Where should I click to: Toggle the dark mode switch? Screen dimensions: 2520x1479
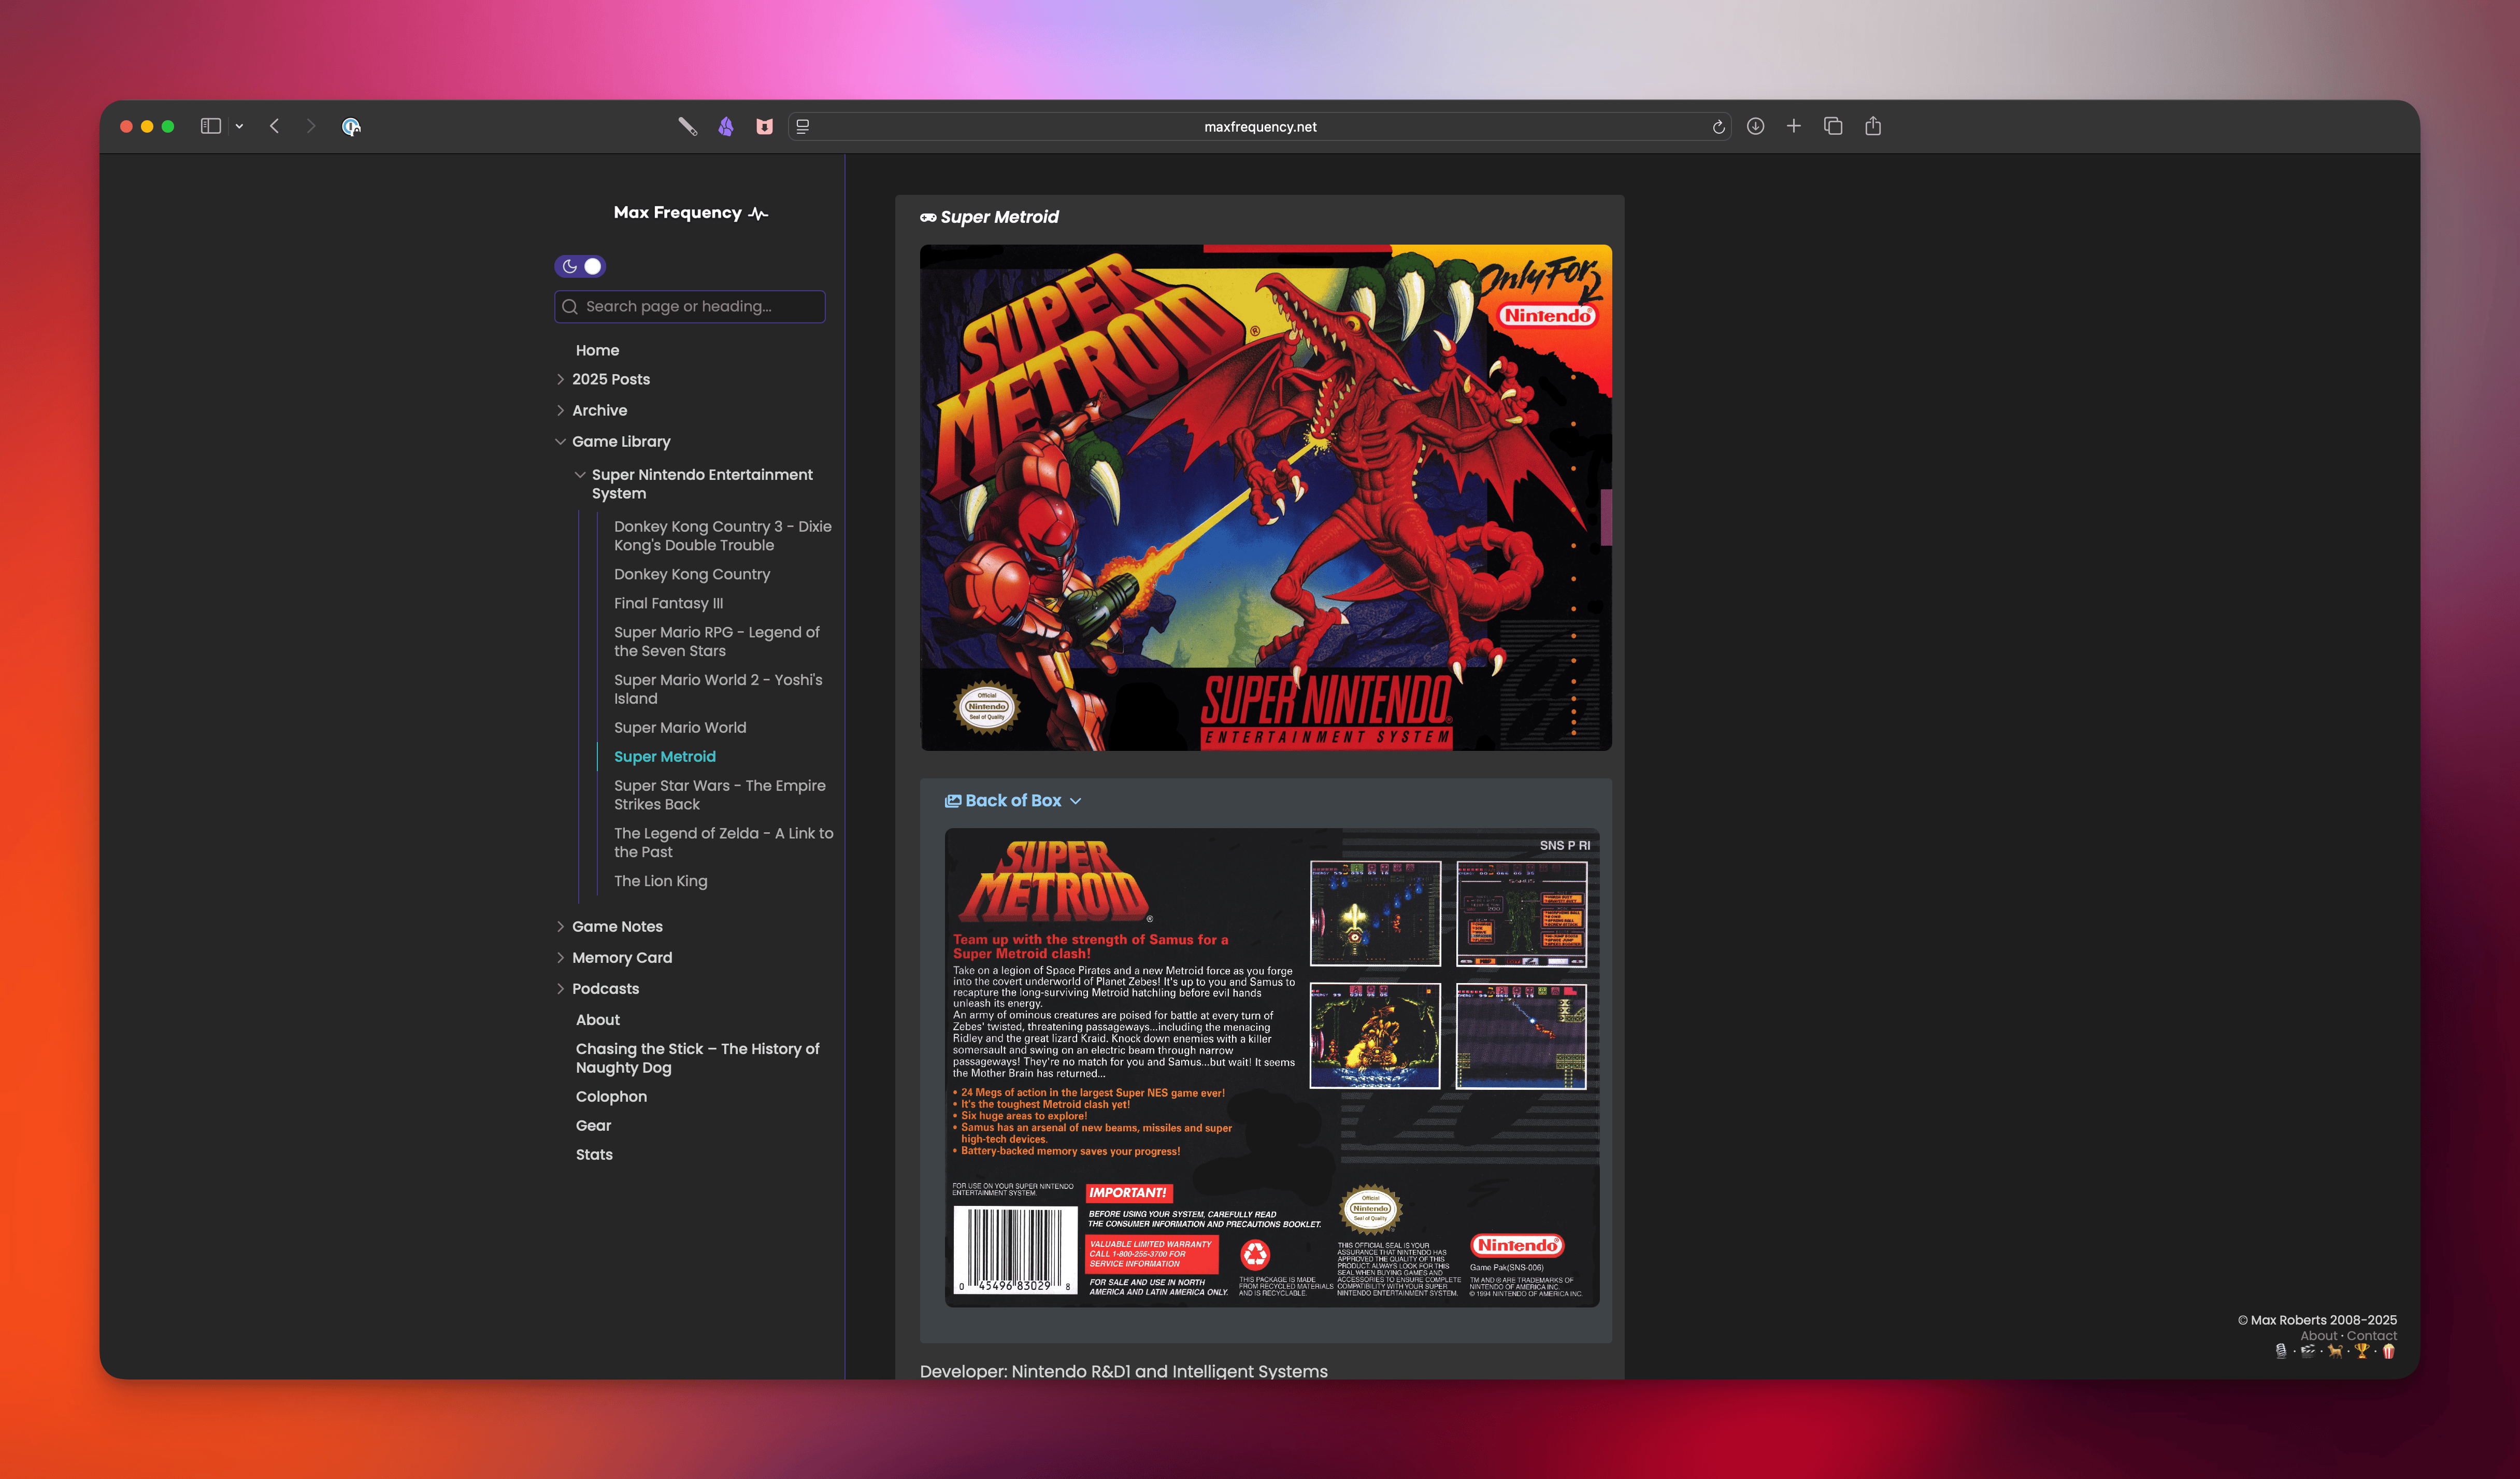tap(580, 266)
